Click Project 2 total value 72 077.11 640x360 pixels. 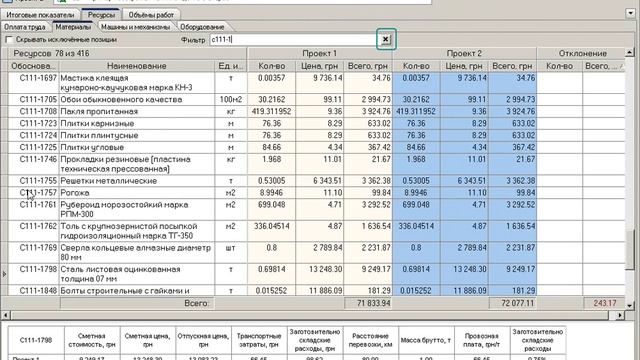click(x=513, y=303)
